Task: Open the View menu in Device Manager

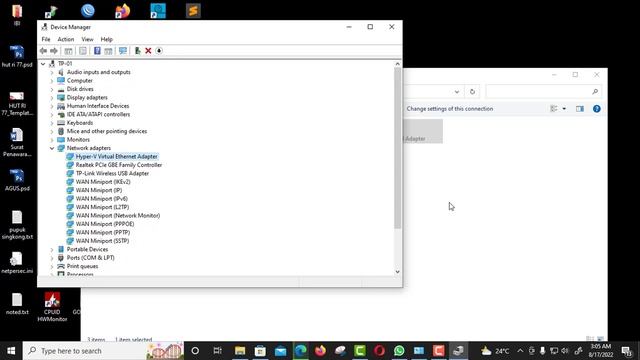Action: [87, 39]
